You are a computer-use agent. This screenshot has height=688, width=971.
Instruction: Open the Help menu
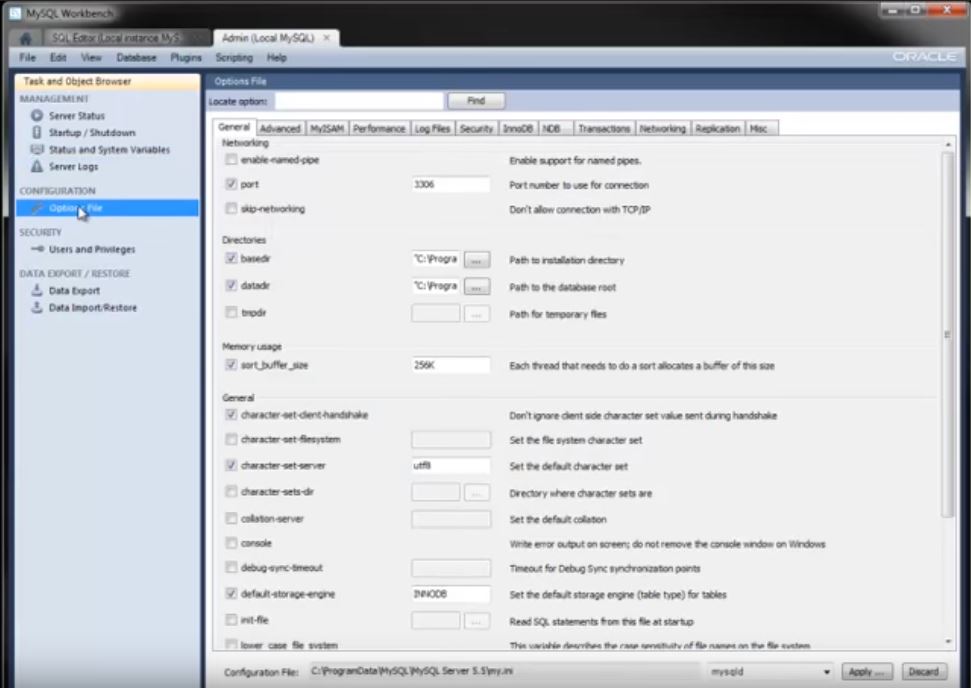click(x=277, y=58)
